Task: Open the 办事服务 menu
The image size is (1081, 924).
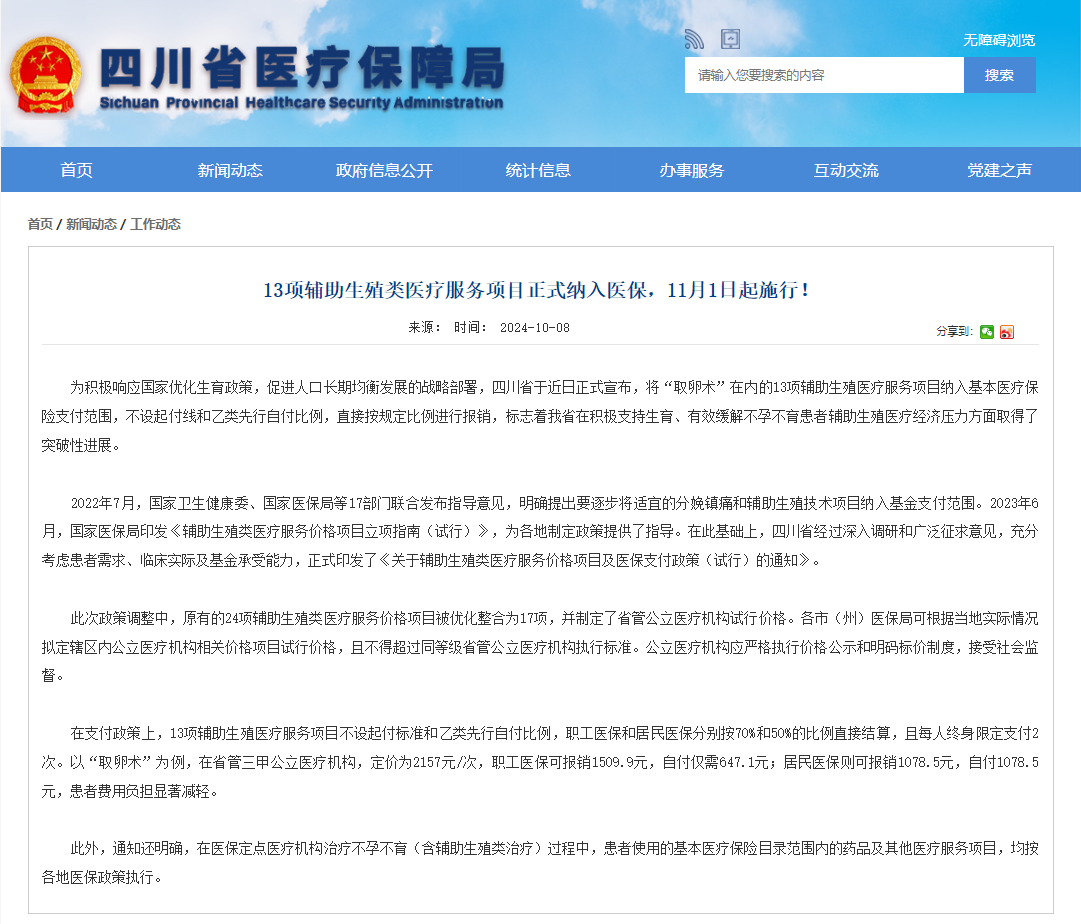Action: click(692, 170)
